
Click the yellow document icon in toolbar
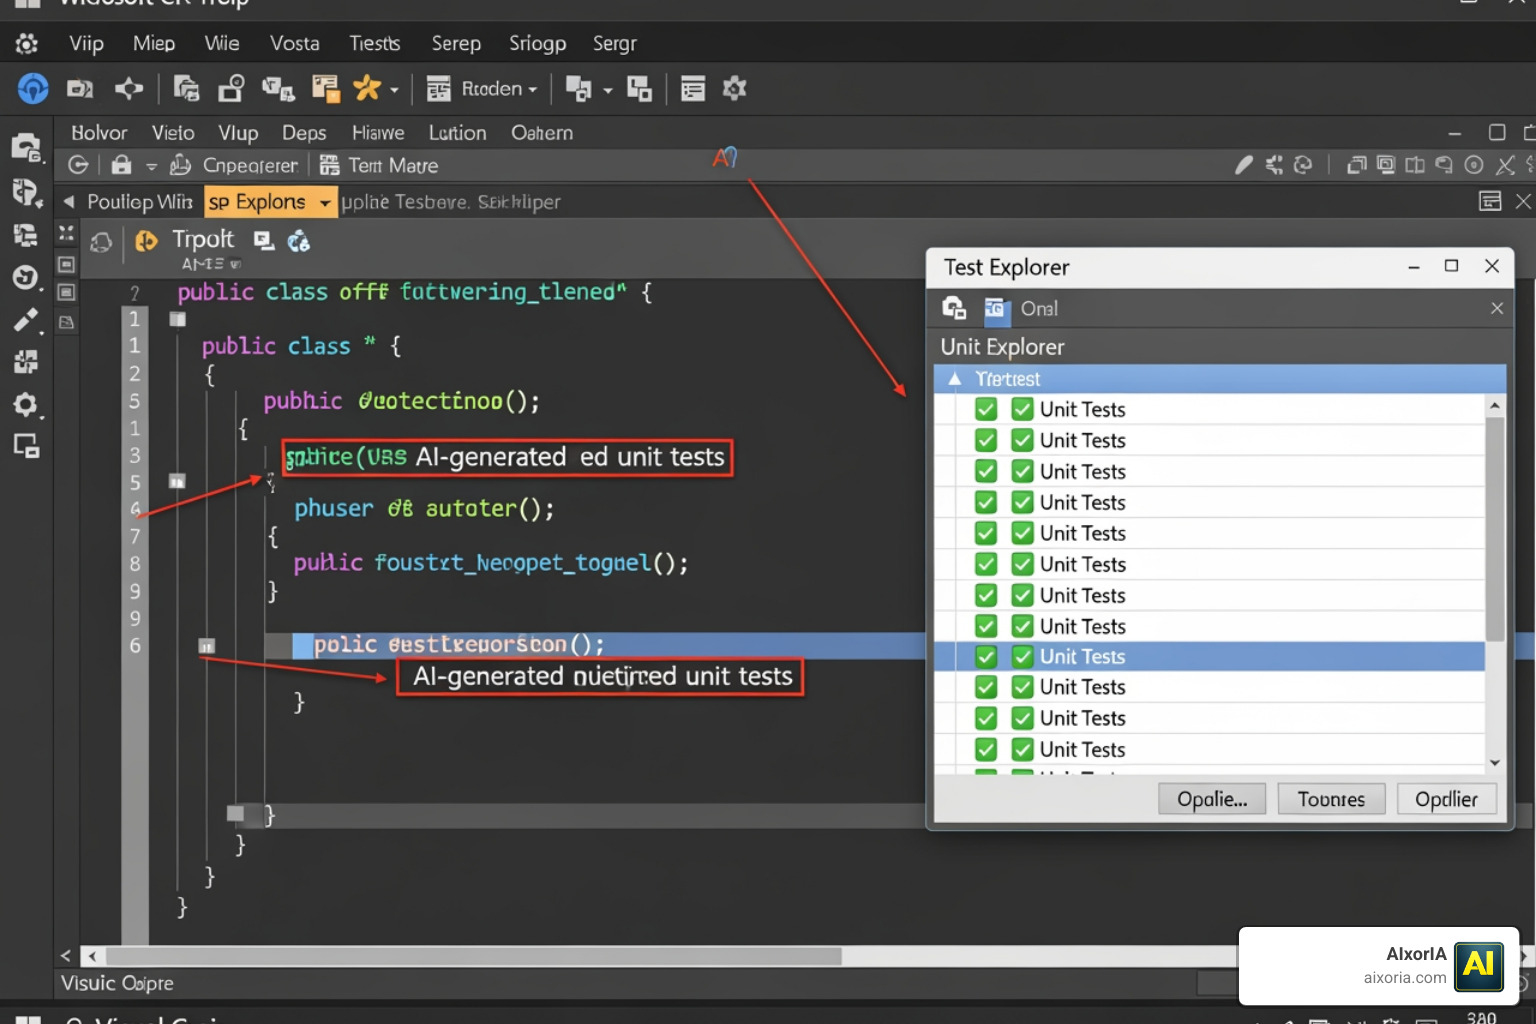[325, 88]
